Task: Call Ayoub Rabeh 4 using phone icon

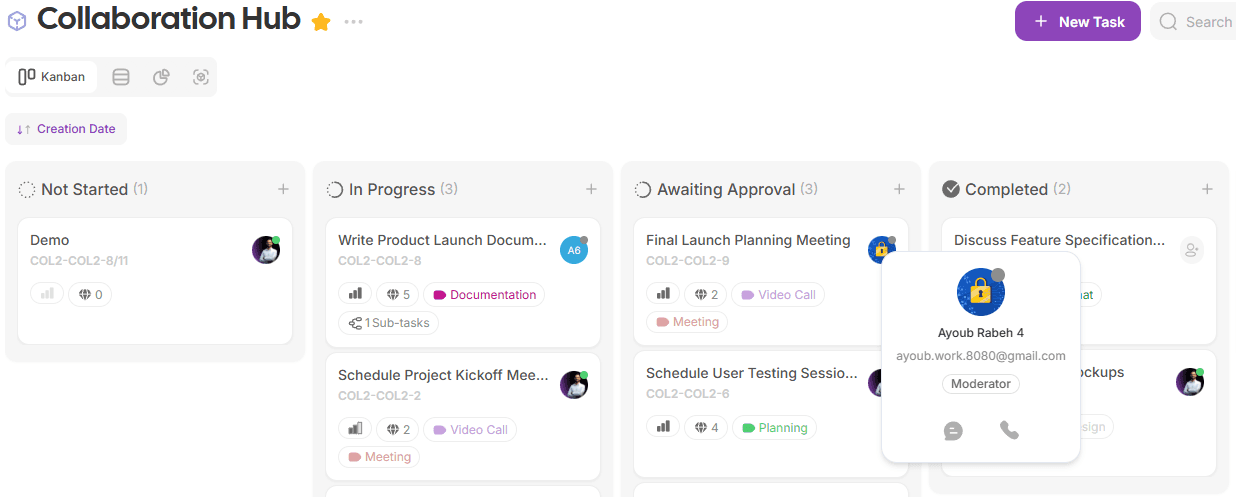Action: pos(1009,430)
